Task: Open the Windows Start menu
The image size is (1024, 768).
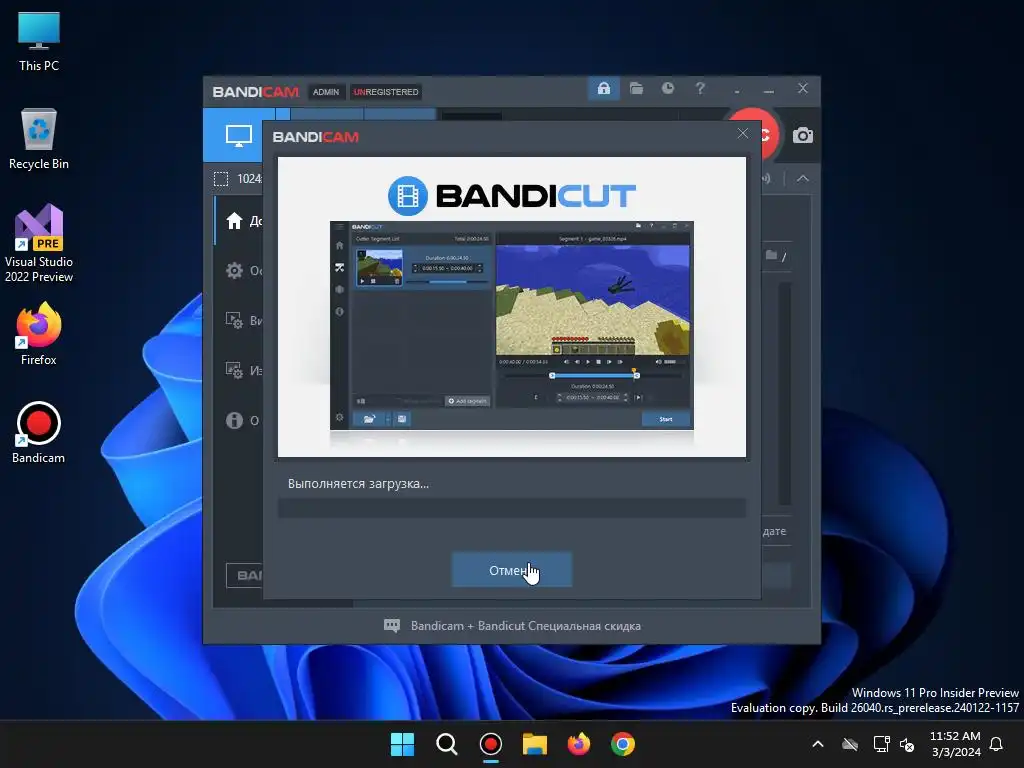Action: (402, 744)
